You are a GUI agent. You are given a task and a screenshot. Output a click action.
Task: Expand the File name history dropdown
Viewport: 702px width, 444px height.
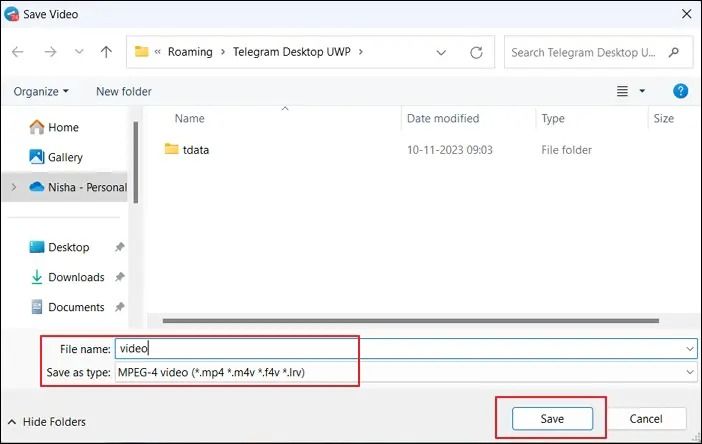coord(690,348)
